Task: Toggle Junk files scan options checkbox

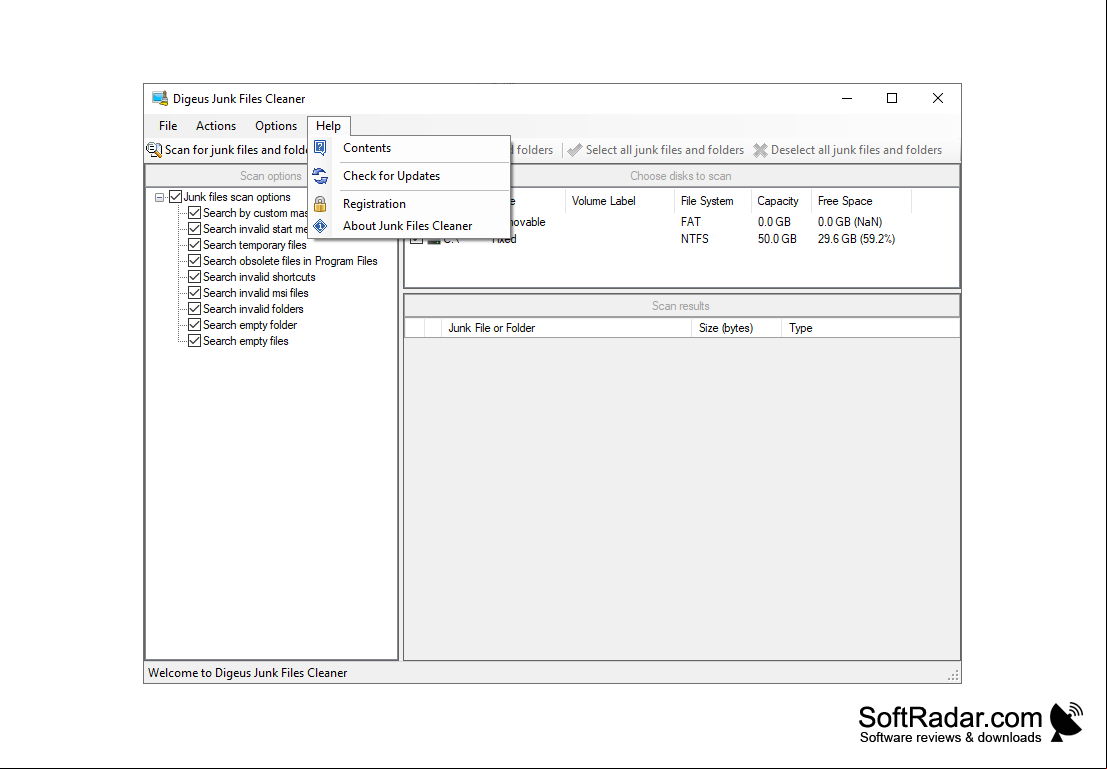Action: coord(176,197)
